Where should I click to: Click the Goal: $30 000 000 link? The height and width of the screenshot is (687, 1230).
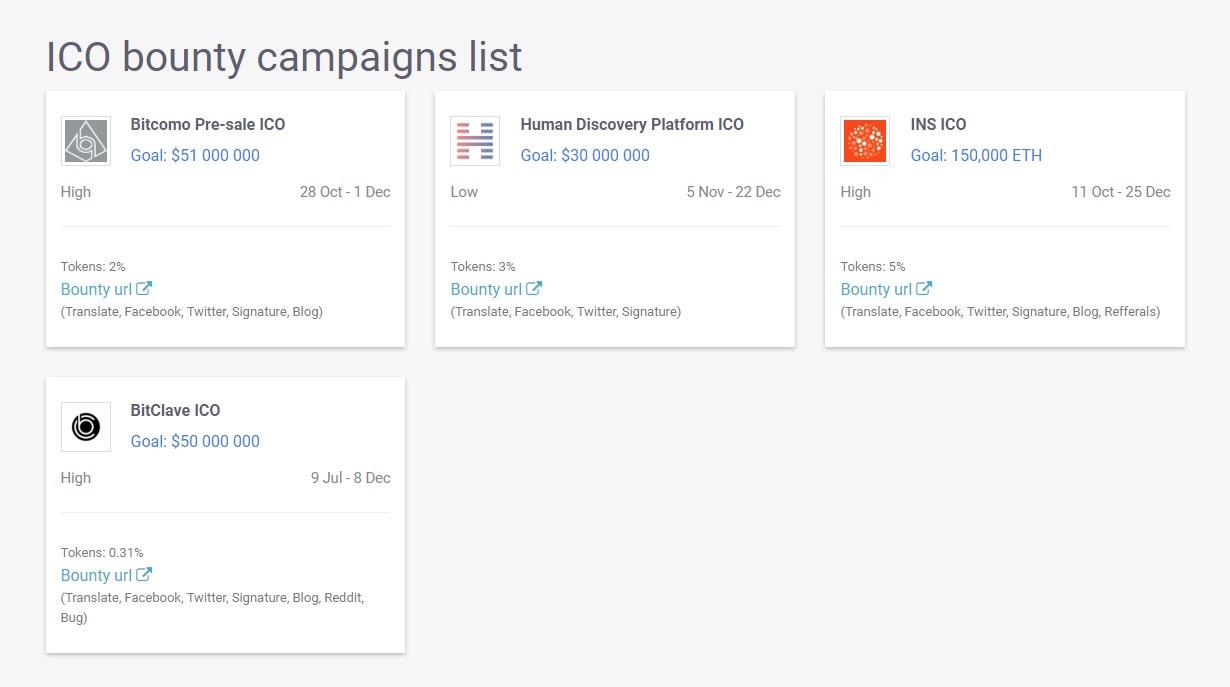pyautogui.click(x=585, y=156)
